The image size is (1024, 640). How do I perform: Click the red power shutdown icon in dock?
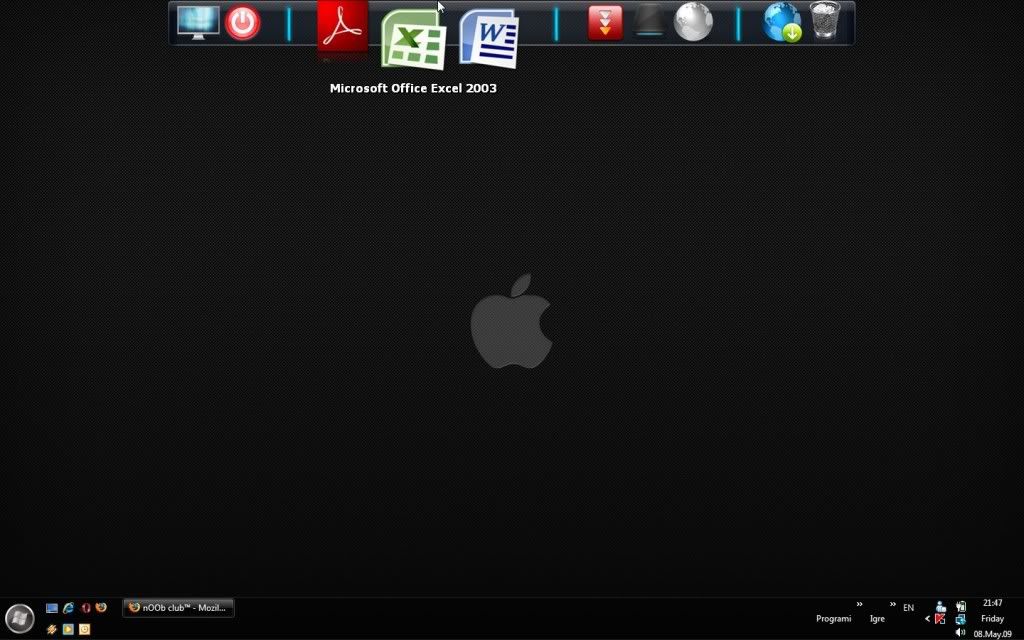(242, 23)
